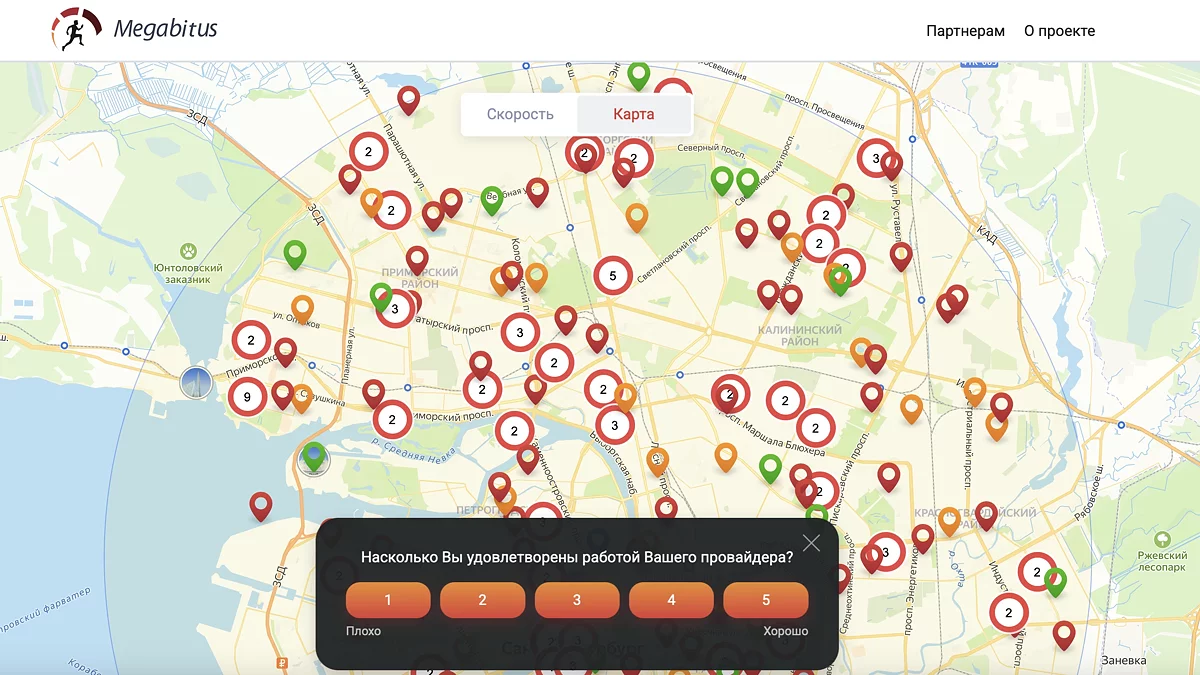Open the cluster marker labeled 5

(613, 275)
